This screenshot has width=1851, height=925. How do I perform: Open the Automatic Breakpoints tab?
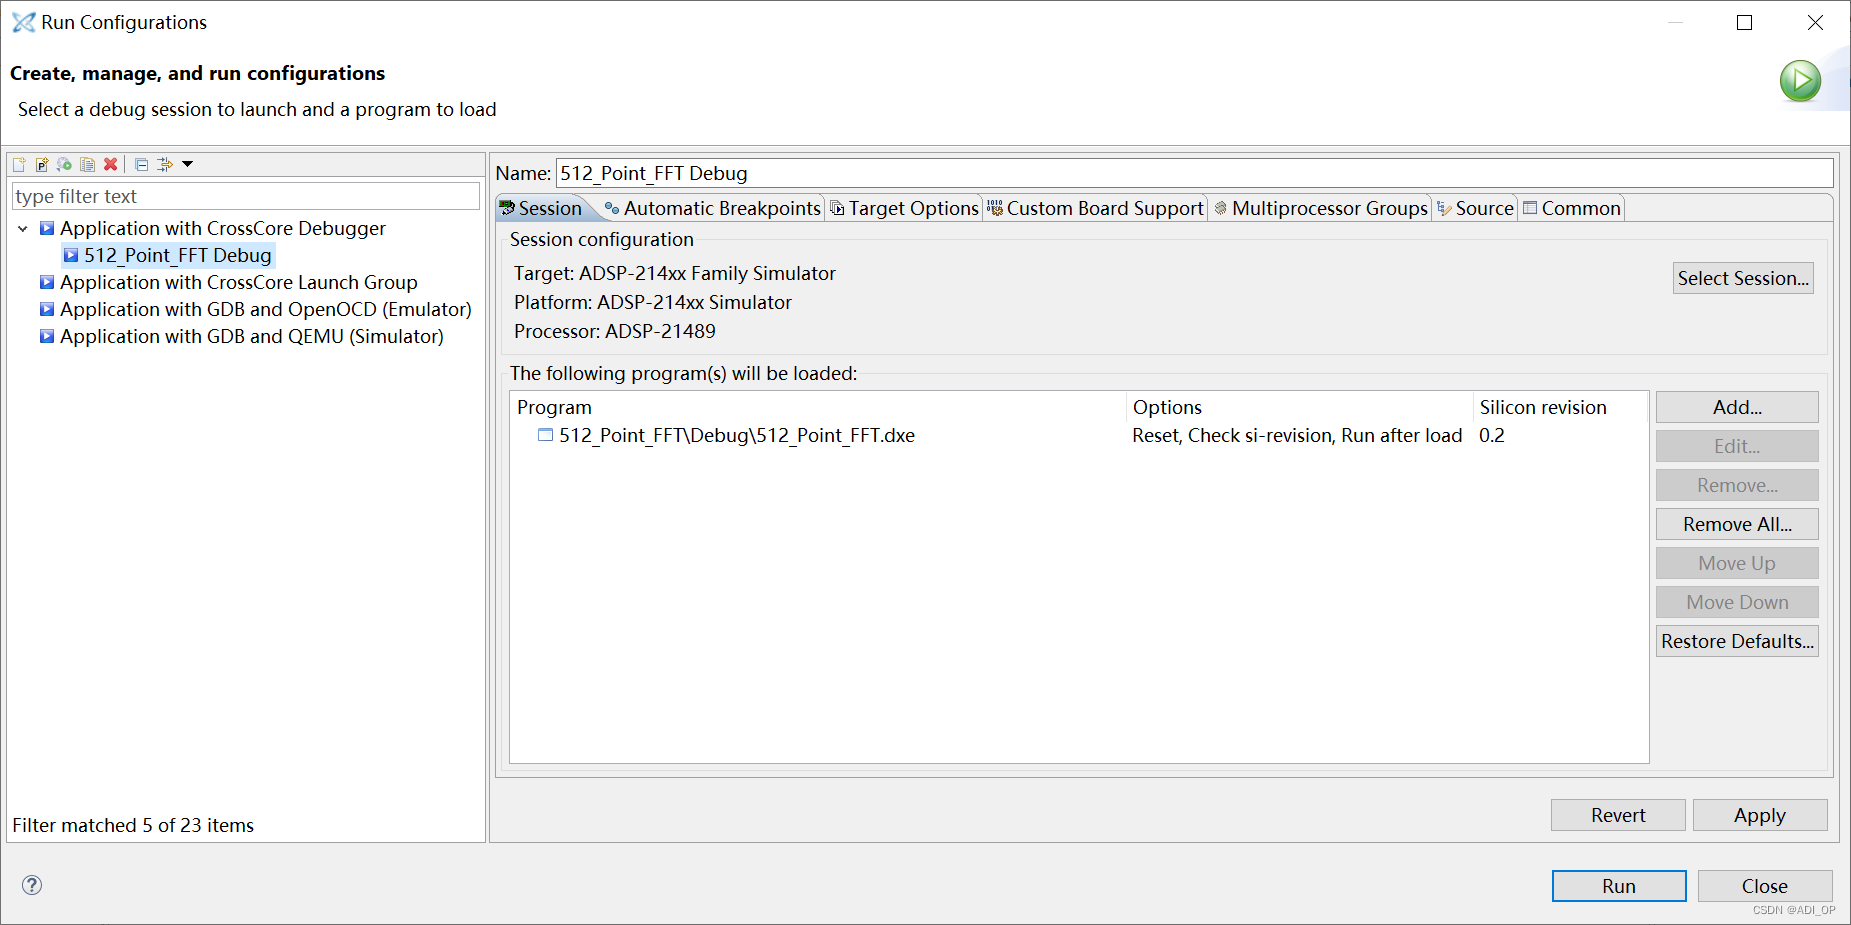point(713,208)
